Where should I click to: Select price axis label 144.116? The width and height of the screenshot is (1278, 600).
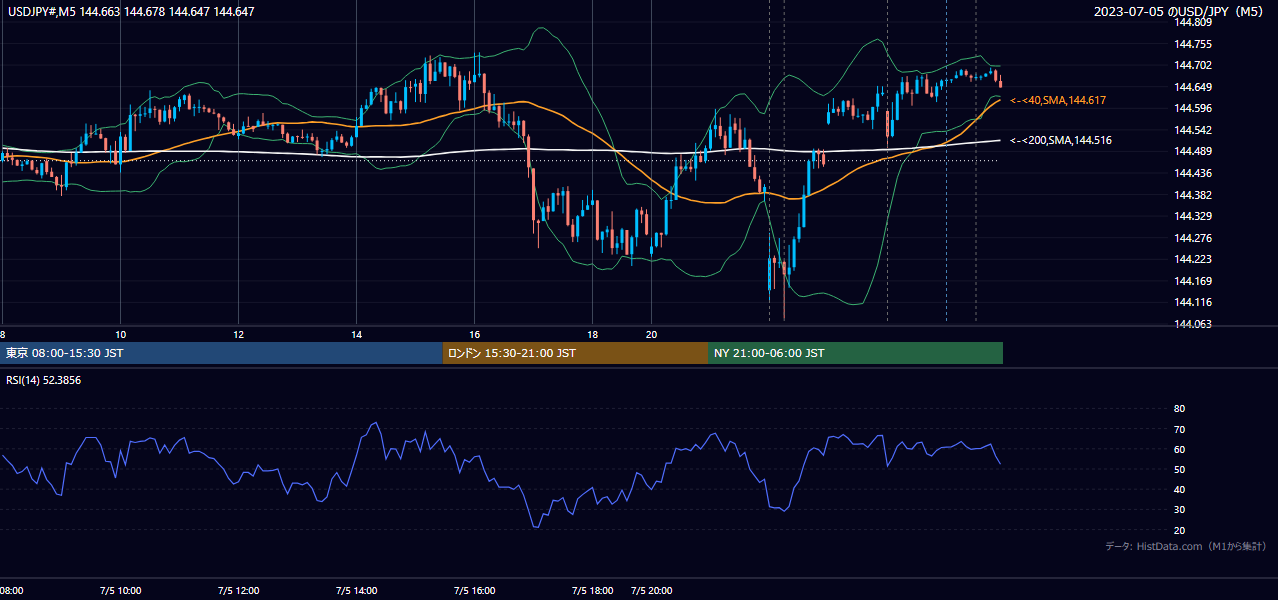1193,302
